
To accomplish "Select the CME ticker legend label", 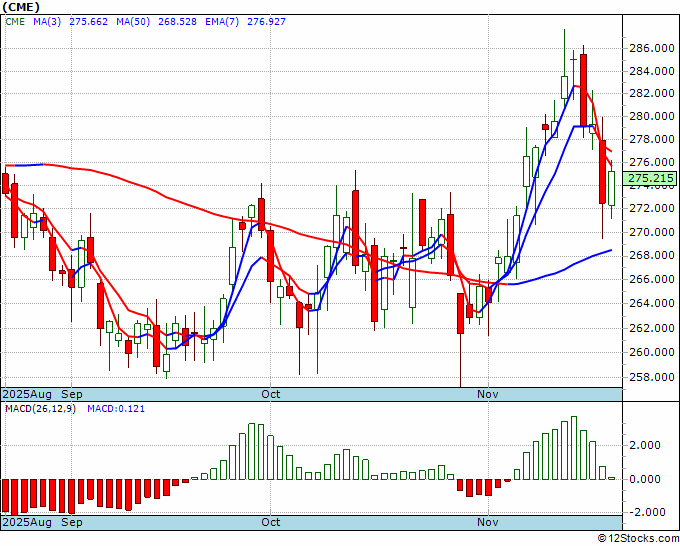I will [x=15, y=21].
